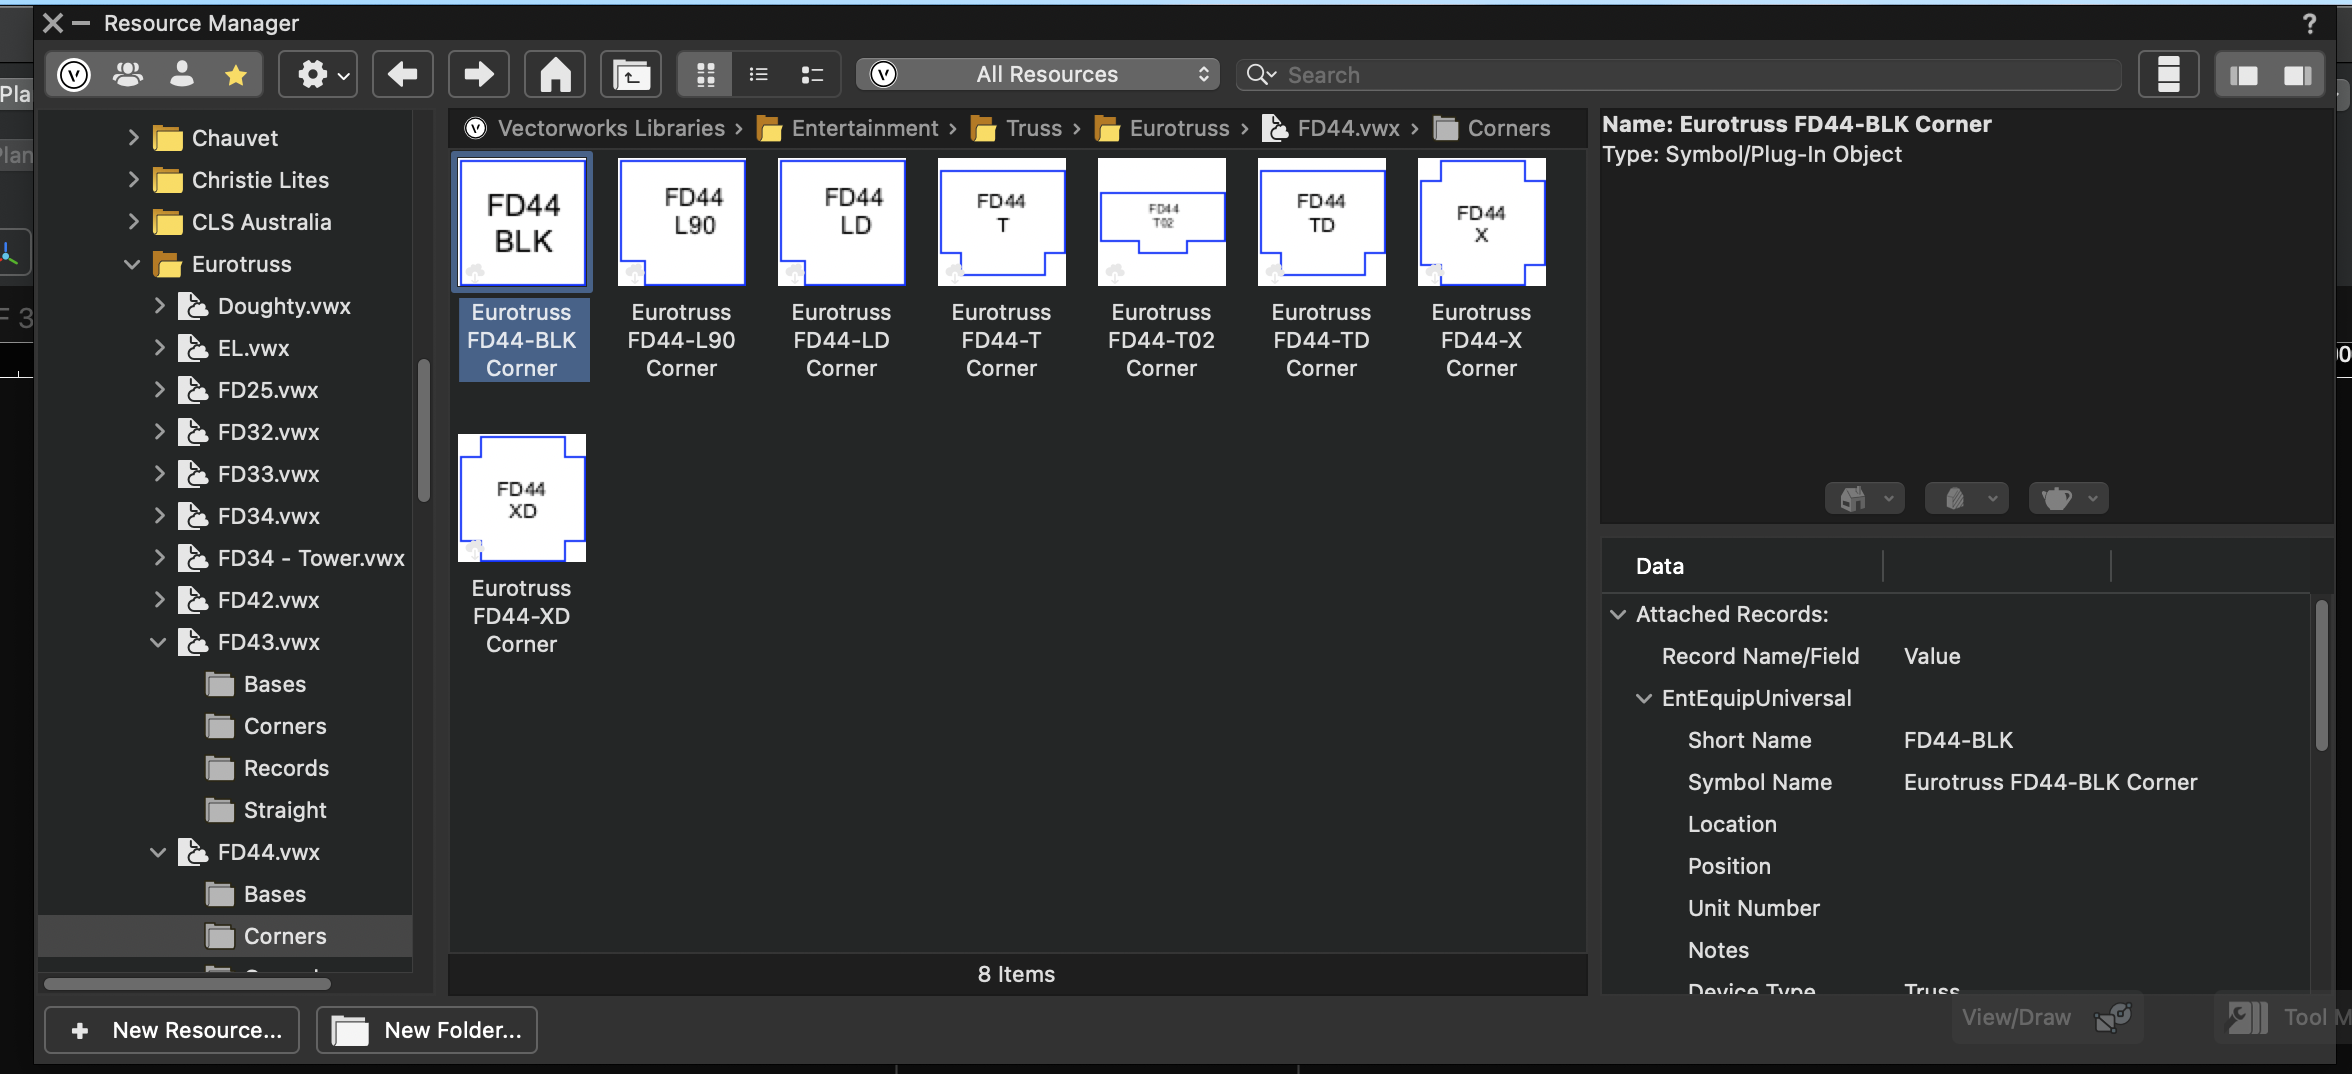Viewport: 2352px width, 1074px height.
Task: Go back with the left arrow button
Action: (402, 75)
